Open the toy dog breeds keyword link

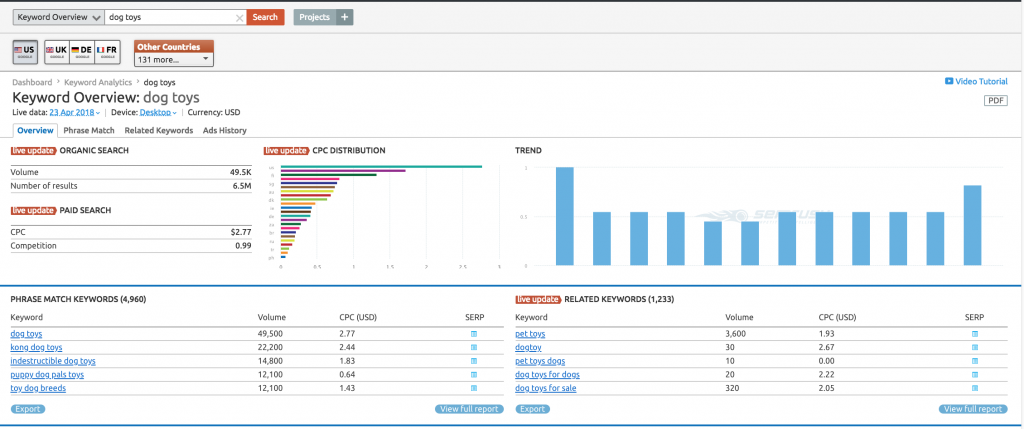tap(39, 389)
